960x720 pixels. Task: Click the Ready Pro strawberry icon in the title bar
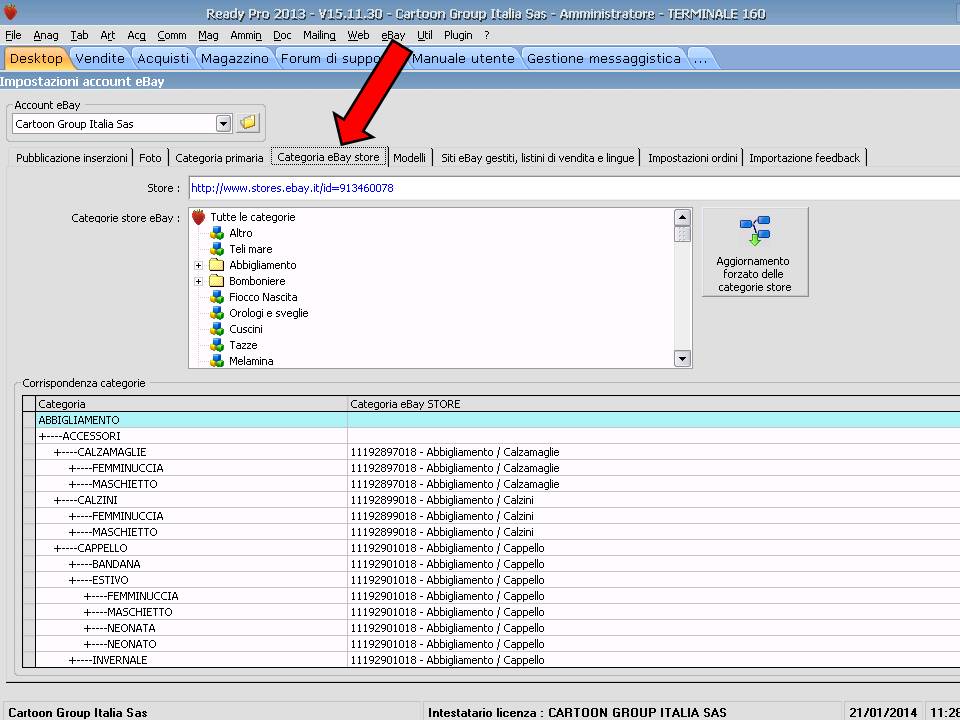pyautogui.click(x=10, y=12)
